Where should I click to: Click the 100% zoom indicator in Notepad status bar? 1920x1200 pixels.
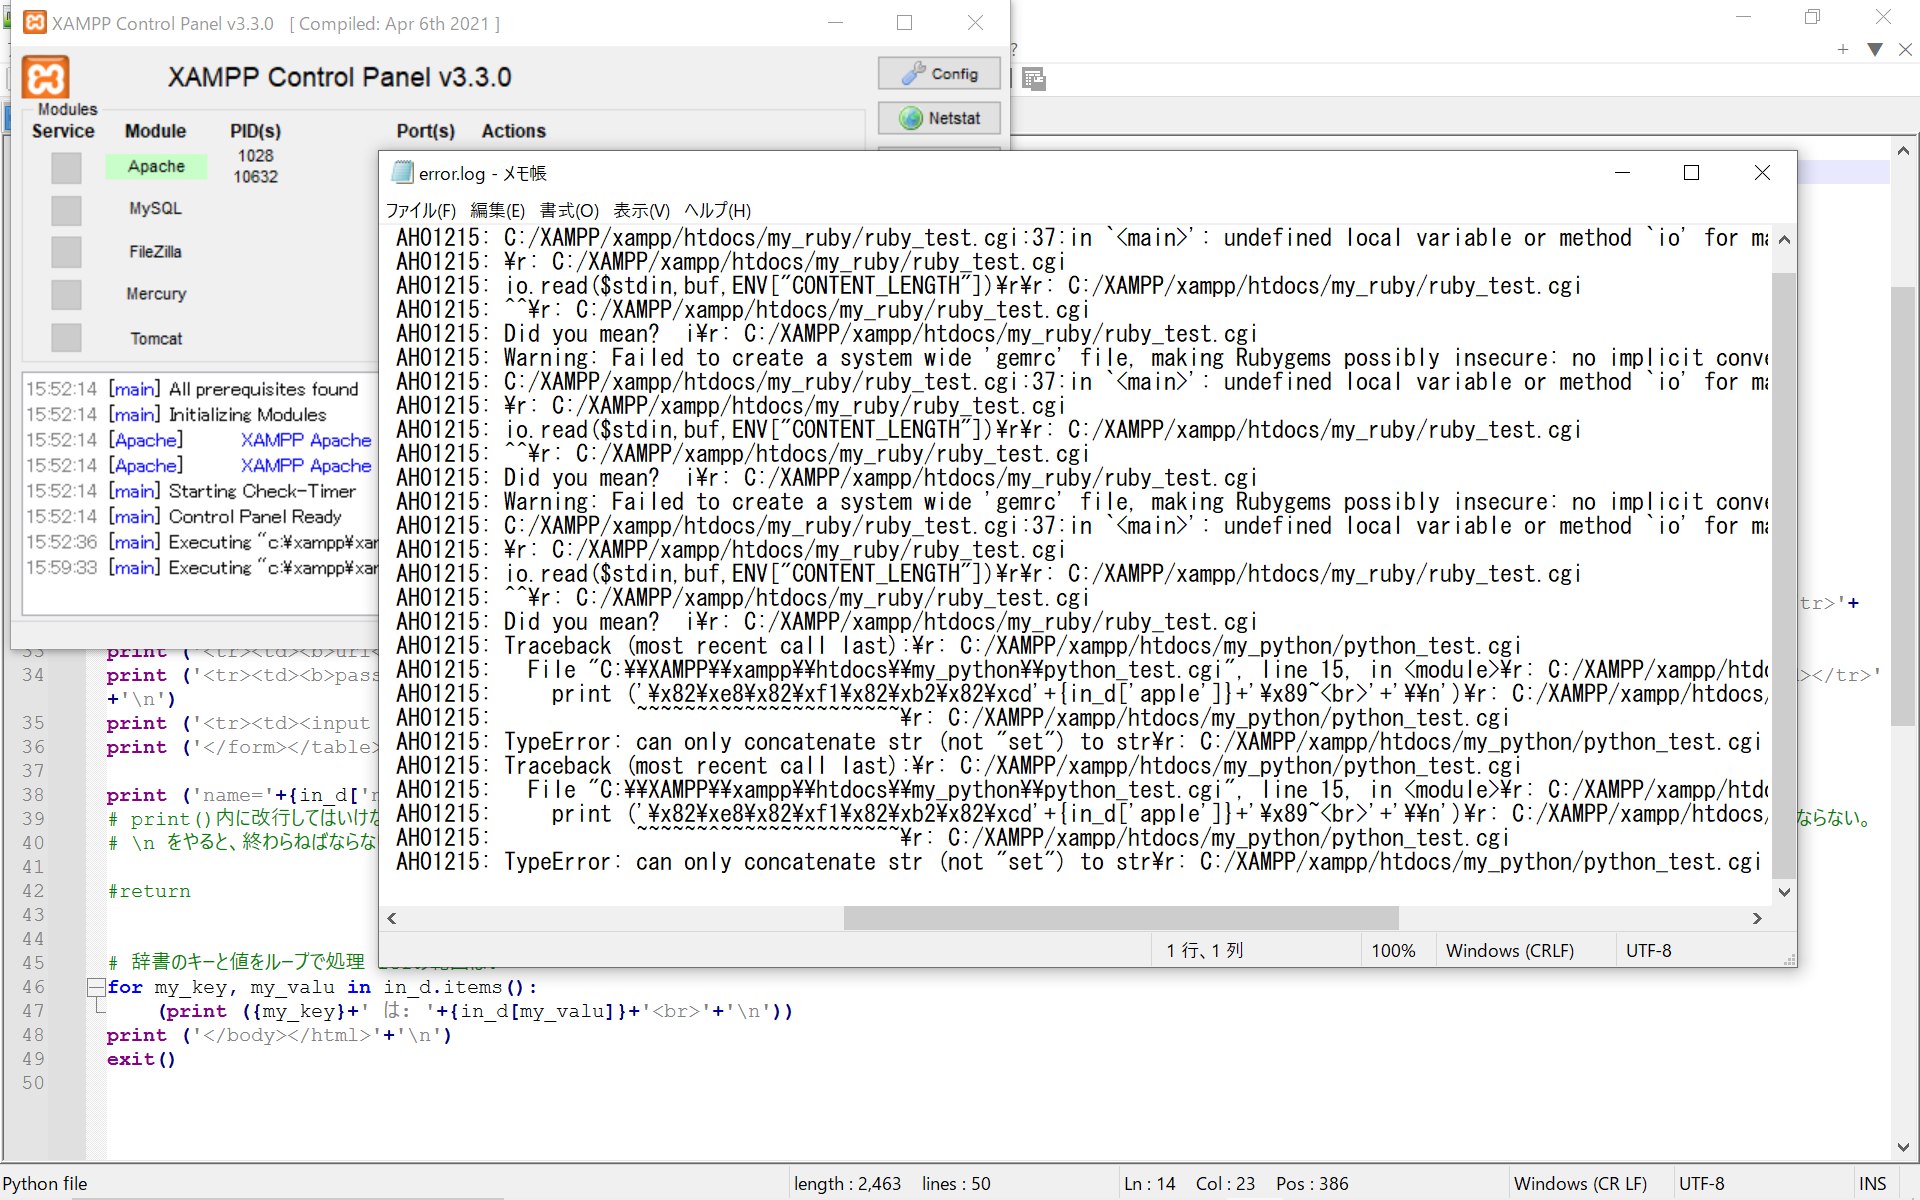(x=1393, y=951)
